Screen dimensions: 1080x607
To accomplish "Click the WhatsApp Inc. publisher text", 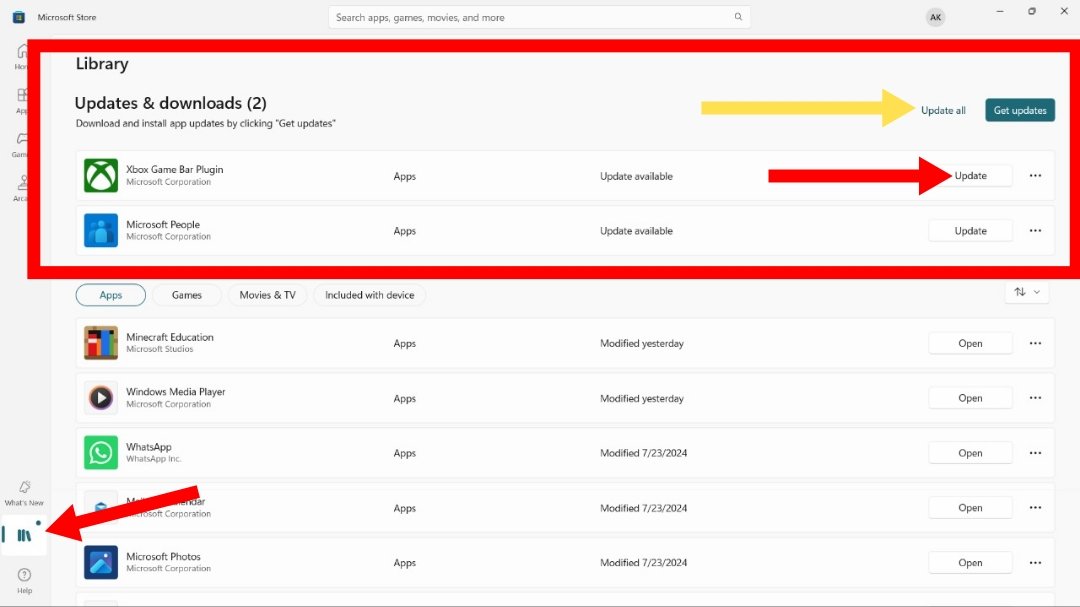I will (154, 459).
